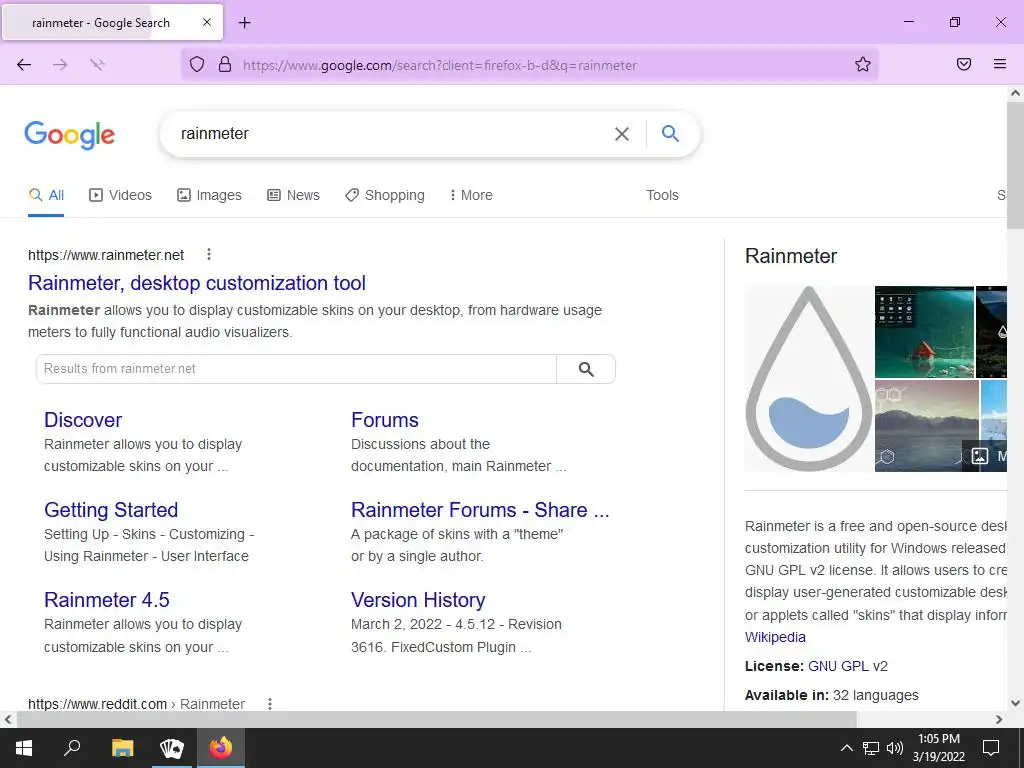The width and height of the screenshot is (1024, 768).
Task: Show hidden system tray icons
Action: [846, 748]
